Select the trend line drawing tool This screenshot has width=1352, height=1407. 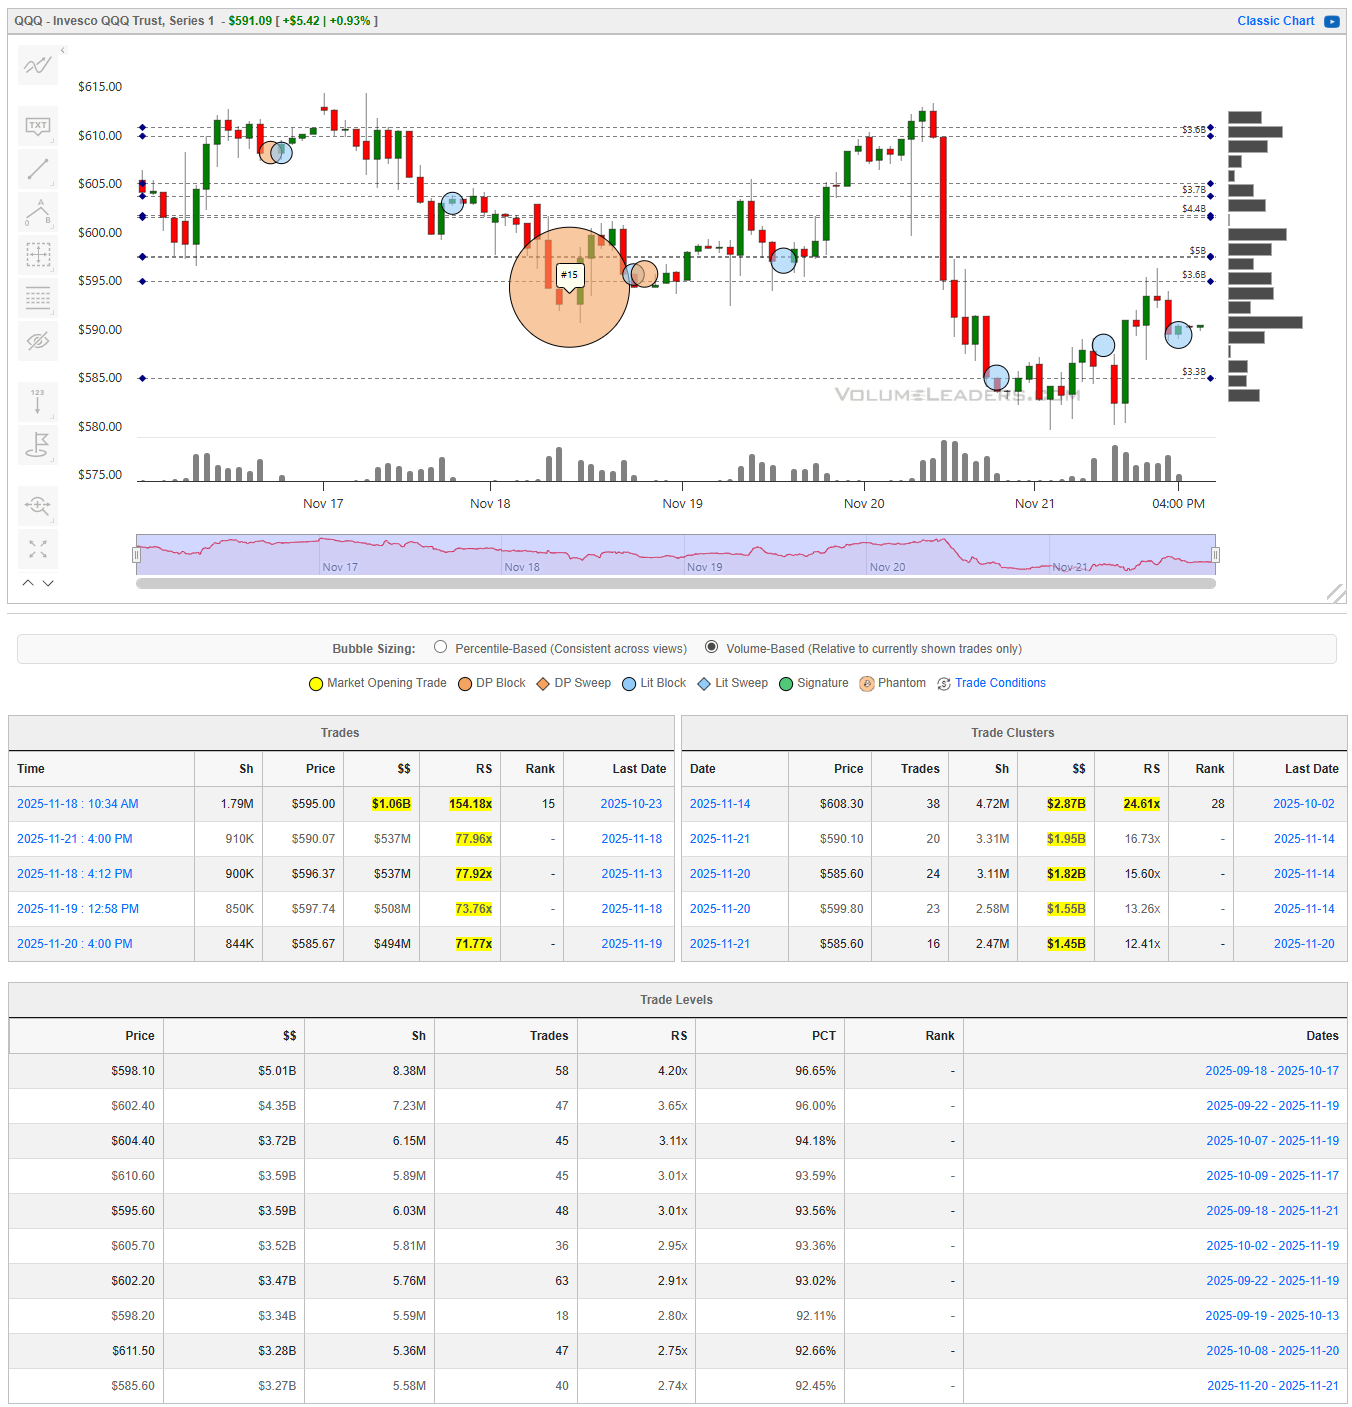click(38, 169)
